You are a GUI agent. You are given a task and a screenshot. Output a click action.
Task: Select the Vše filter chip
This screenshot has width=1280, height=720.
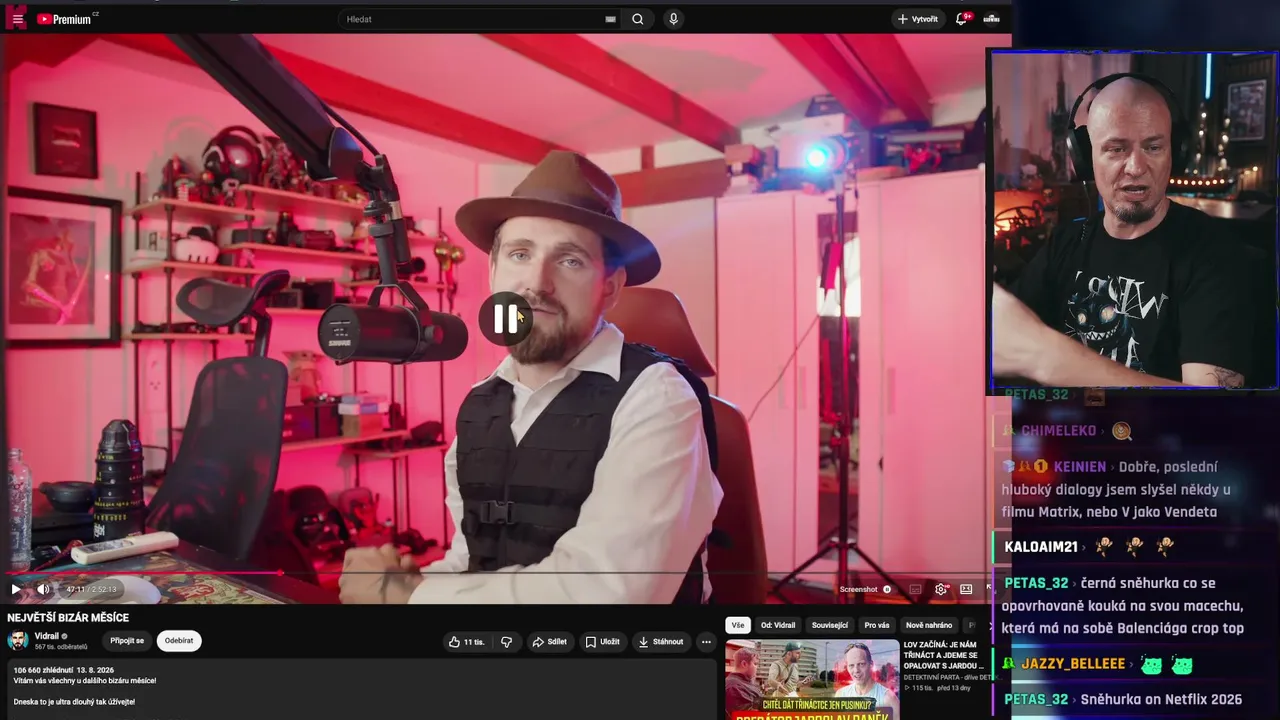click(x=738, y=625)
